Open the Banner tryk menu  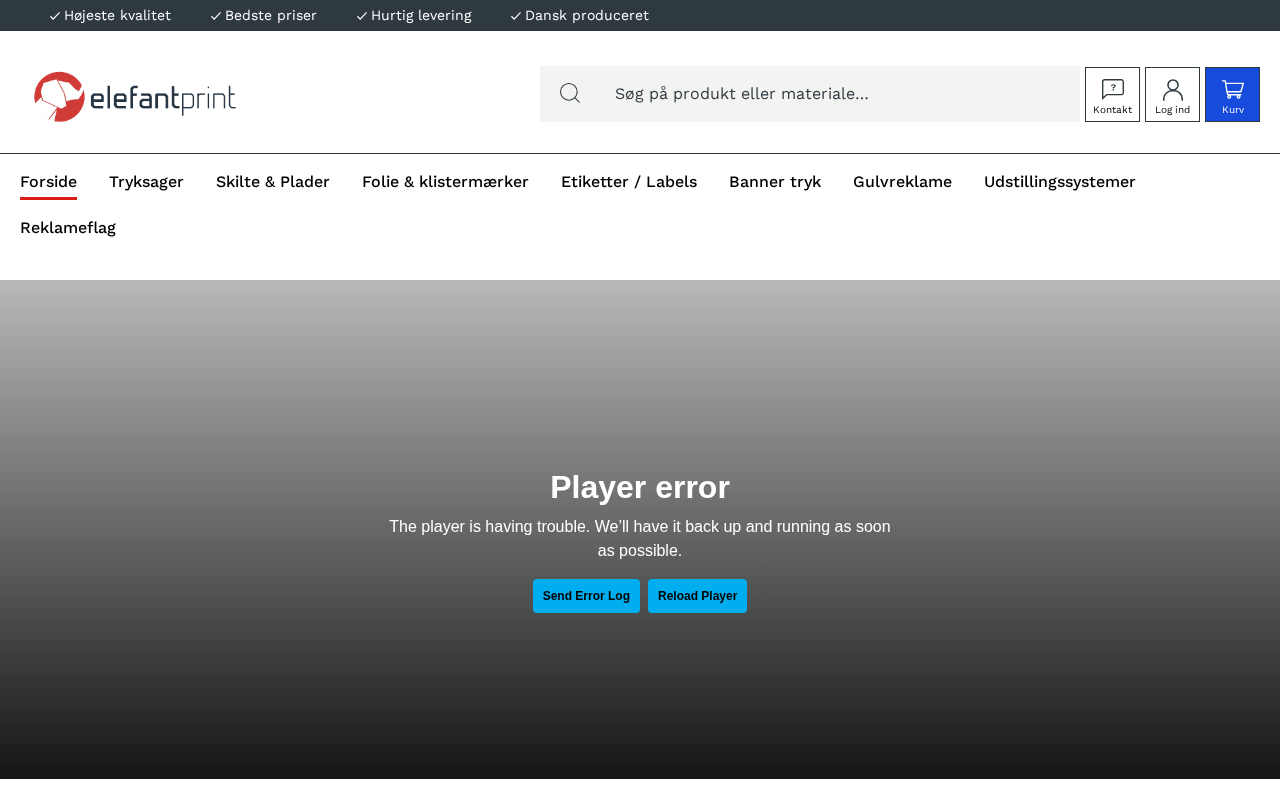[x=775, y=182]
